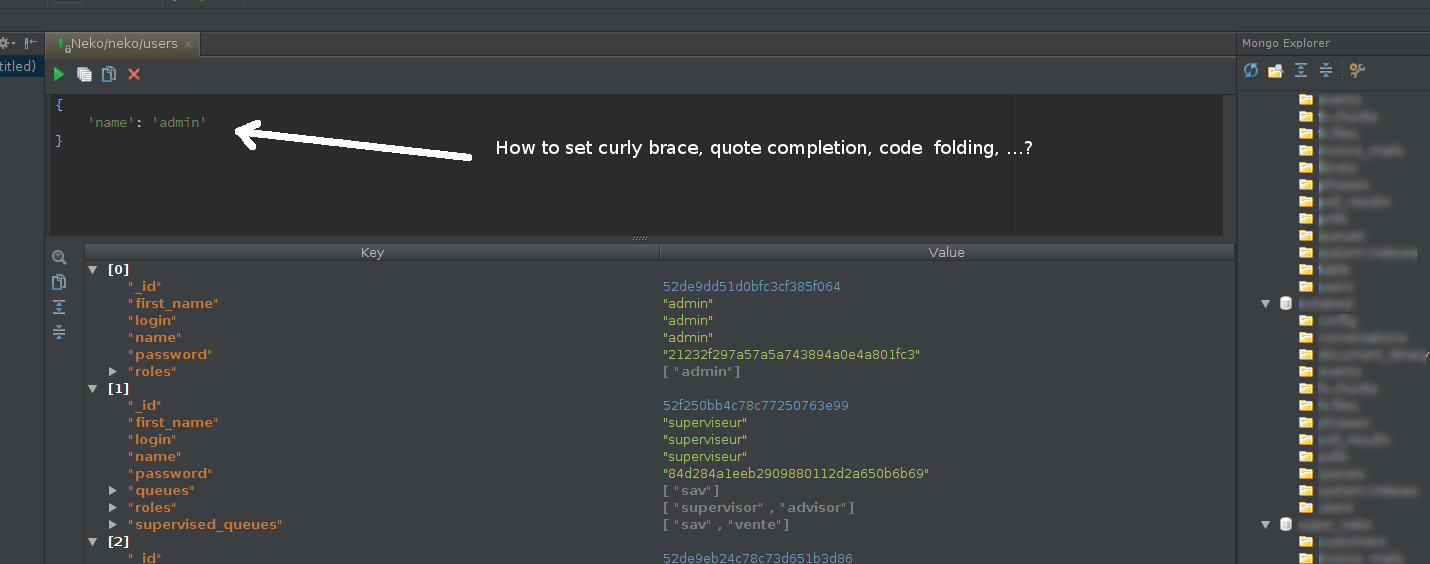The width and height of the screenshot is (1430, 564).
Task: Select "first_name" key in document [0]
Action: pos(173,303)
